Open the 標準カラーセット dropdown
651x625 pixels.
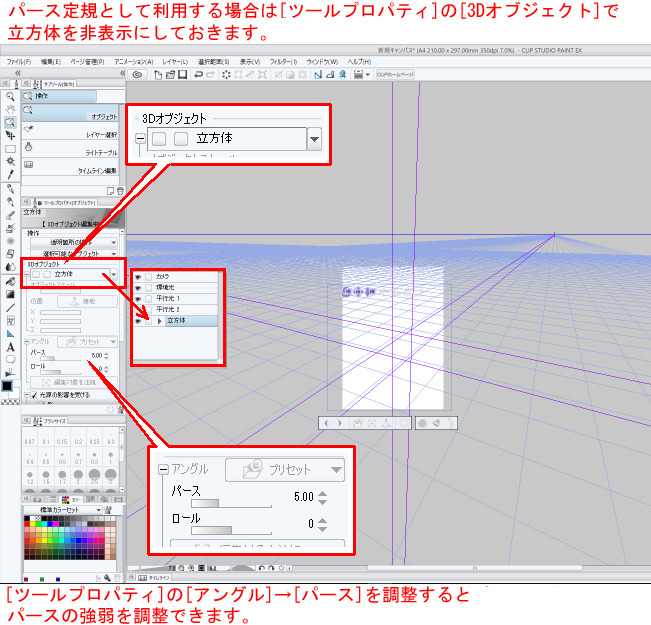(x=62, y=510)
